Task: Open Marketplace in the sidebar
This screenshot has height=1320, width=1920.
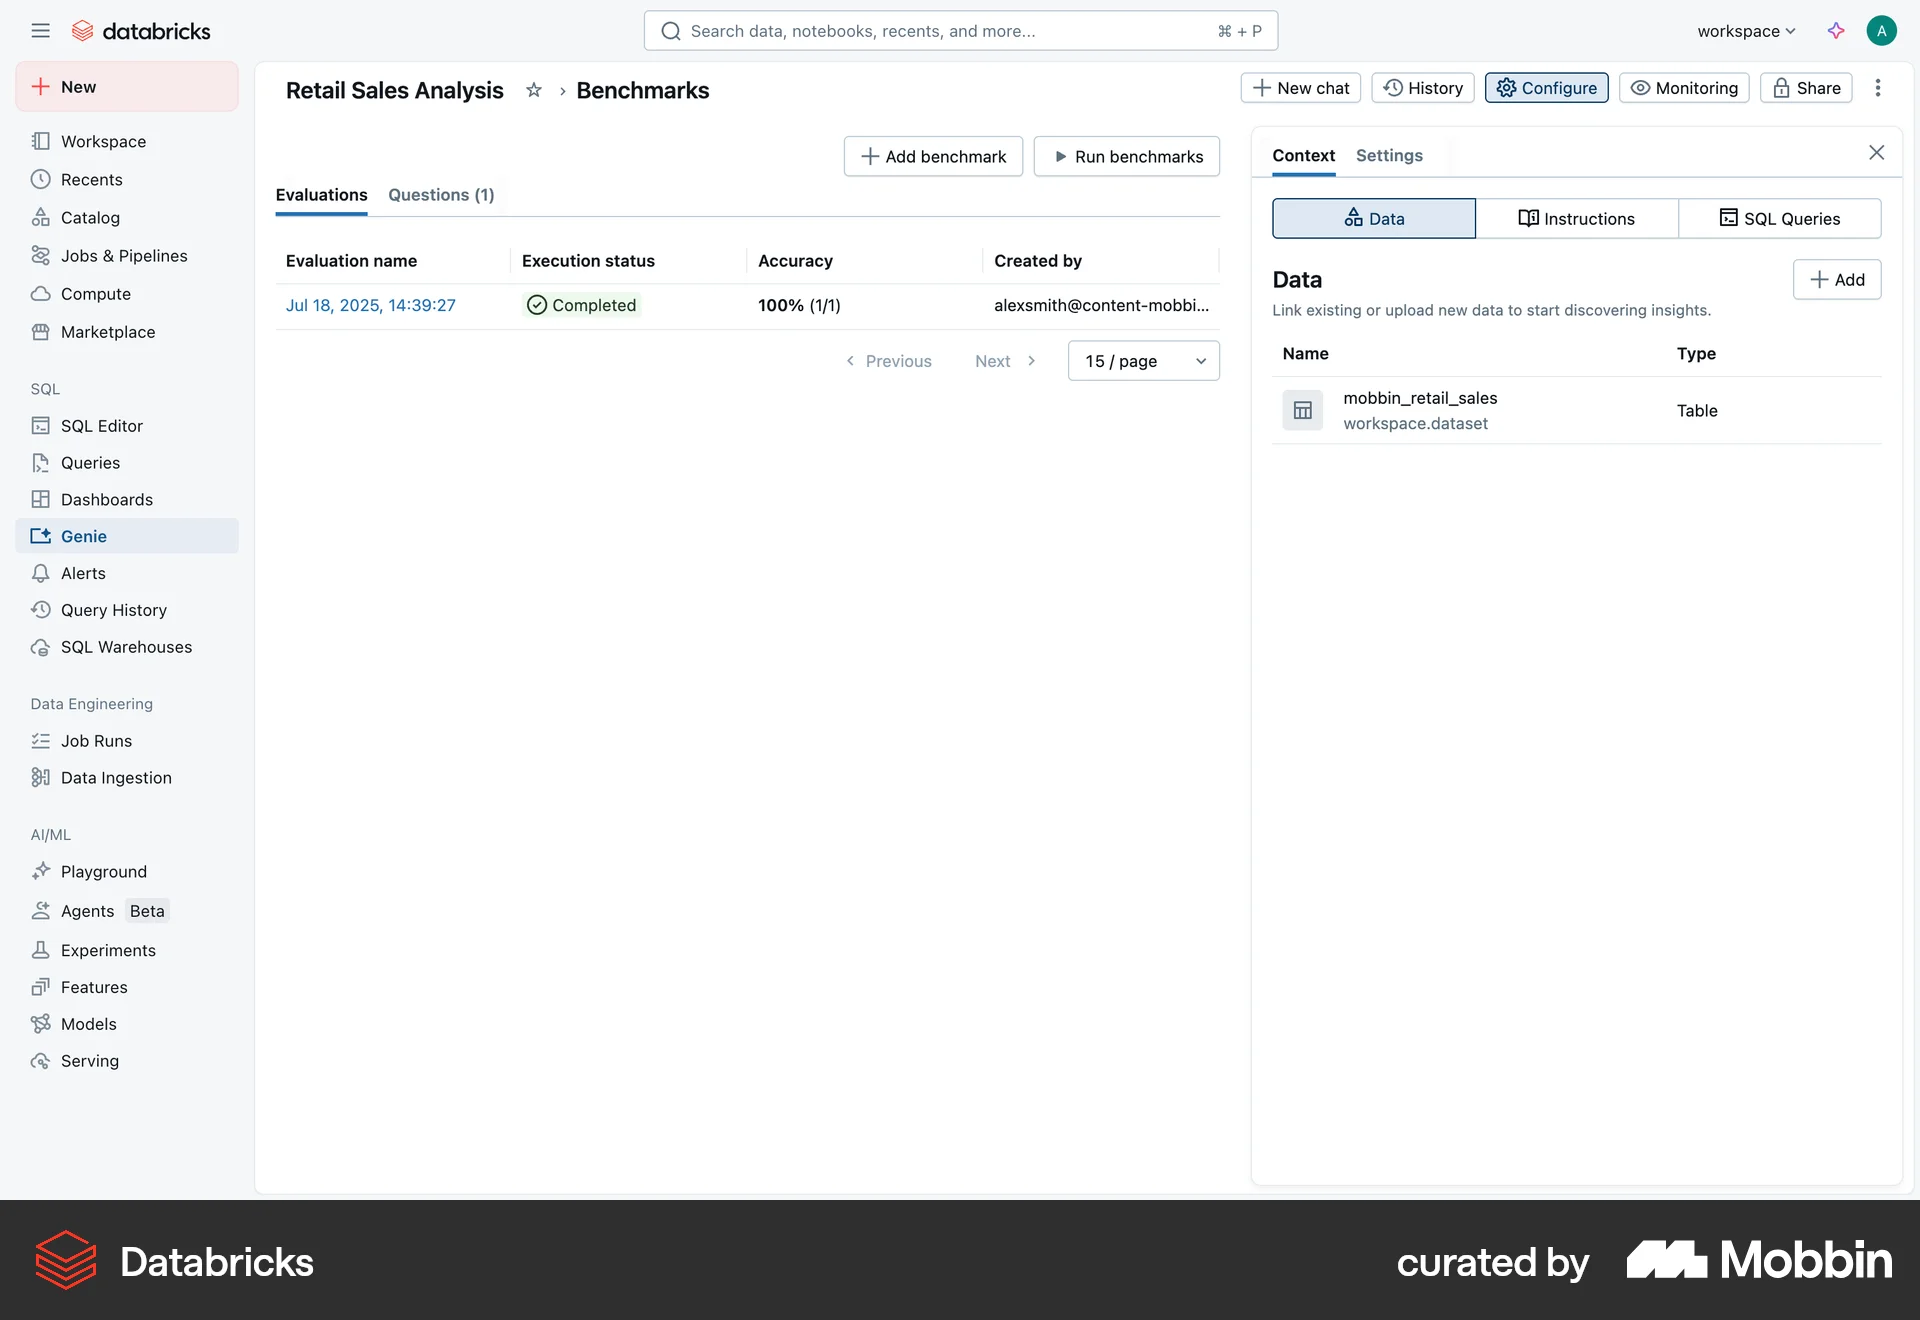Action: click(108, 331)
